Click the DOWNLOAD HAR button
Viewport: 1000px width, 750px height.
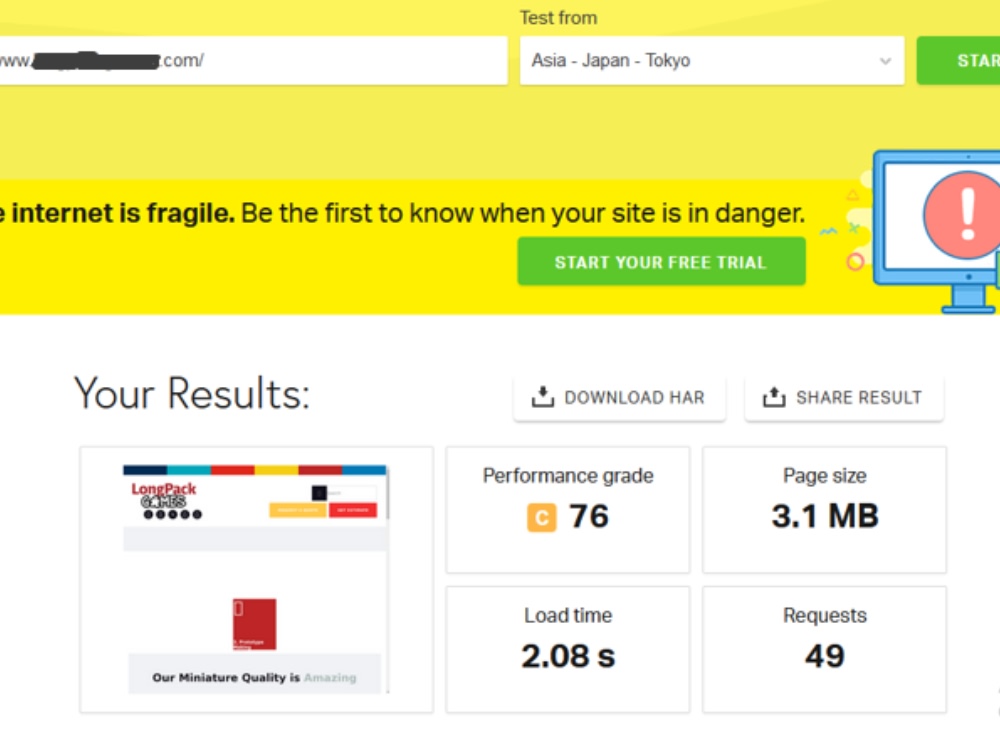pos(619,398)
